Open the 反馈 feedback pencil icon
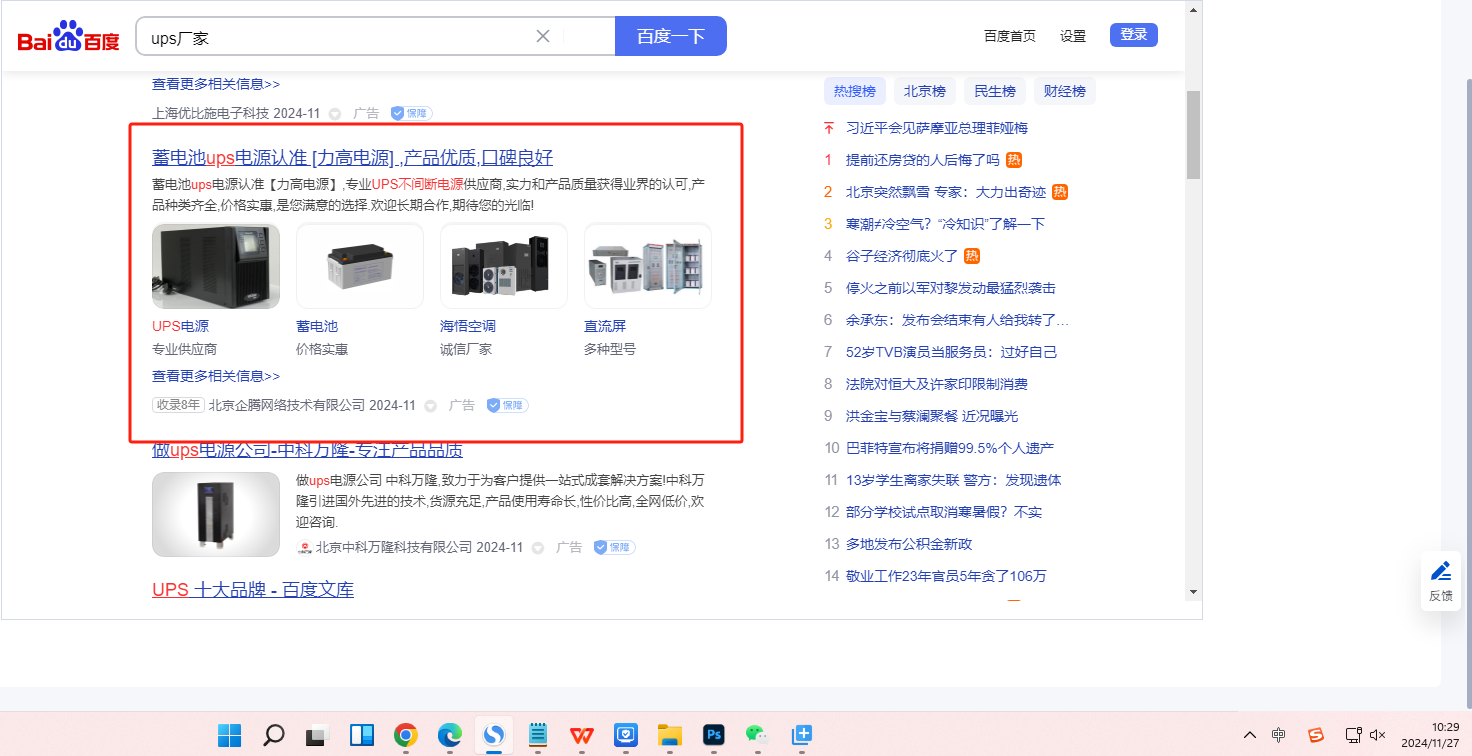Image resolution: width=1472 pixels, height=756 pixels. point(1440,571)
